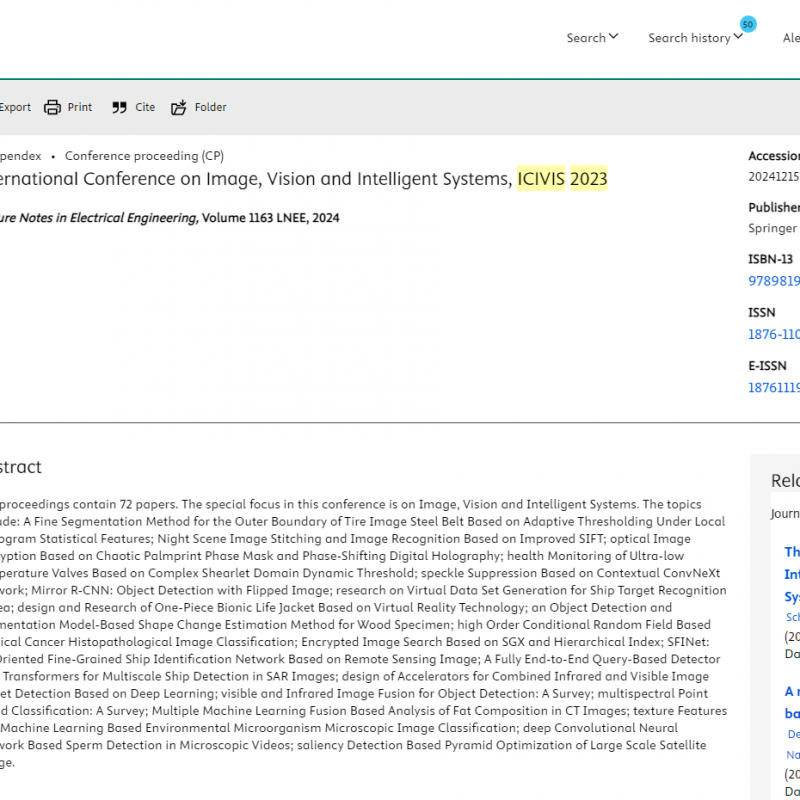Follow the E-ISSN link 18761119
Screen dimensions: 800x800
click(x=773, y=388)
